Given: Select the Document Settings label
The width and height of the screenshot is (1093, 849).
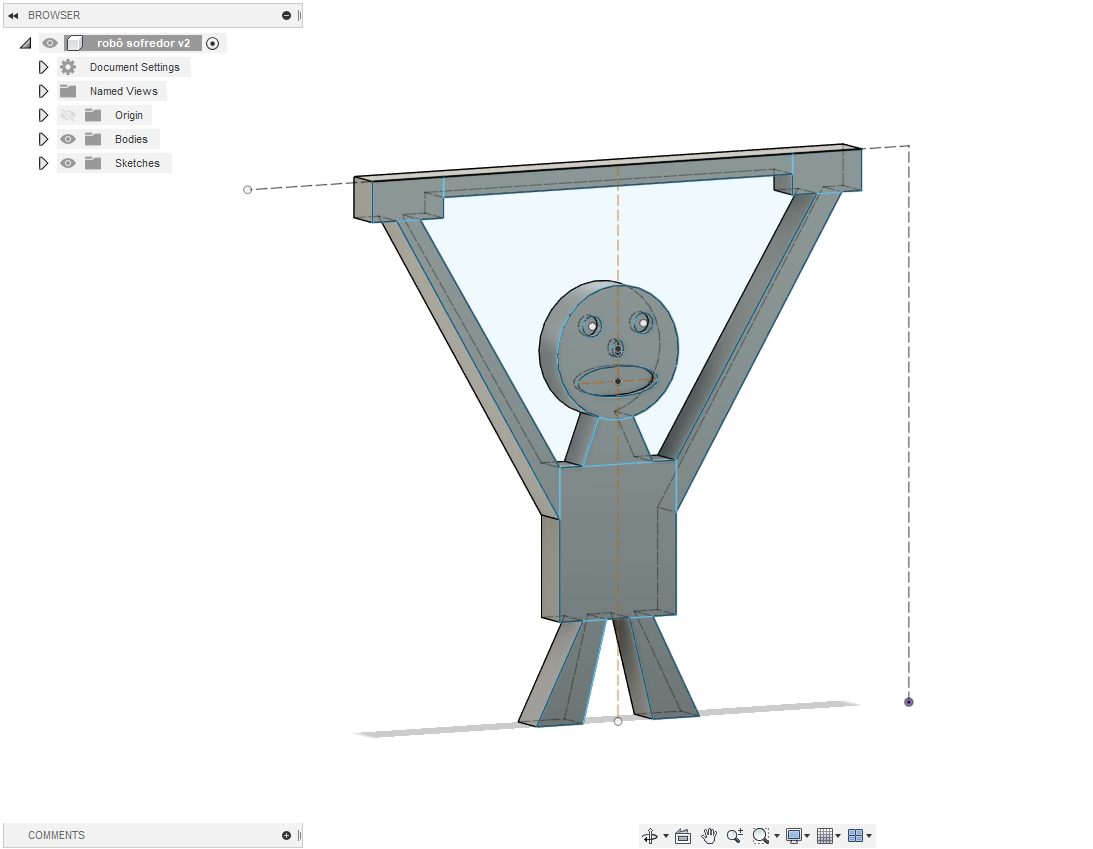Looking at the screenshot, I should 135,67.
